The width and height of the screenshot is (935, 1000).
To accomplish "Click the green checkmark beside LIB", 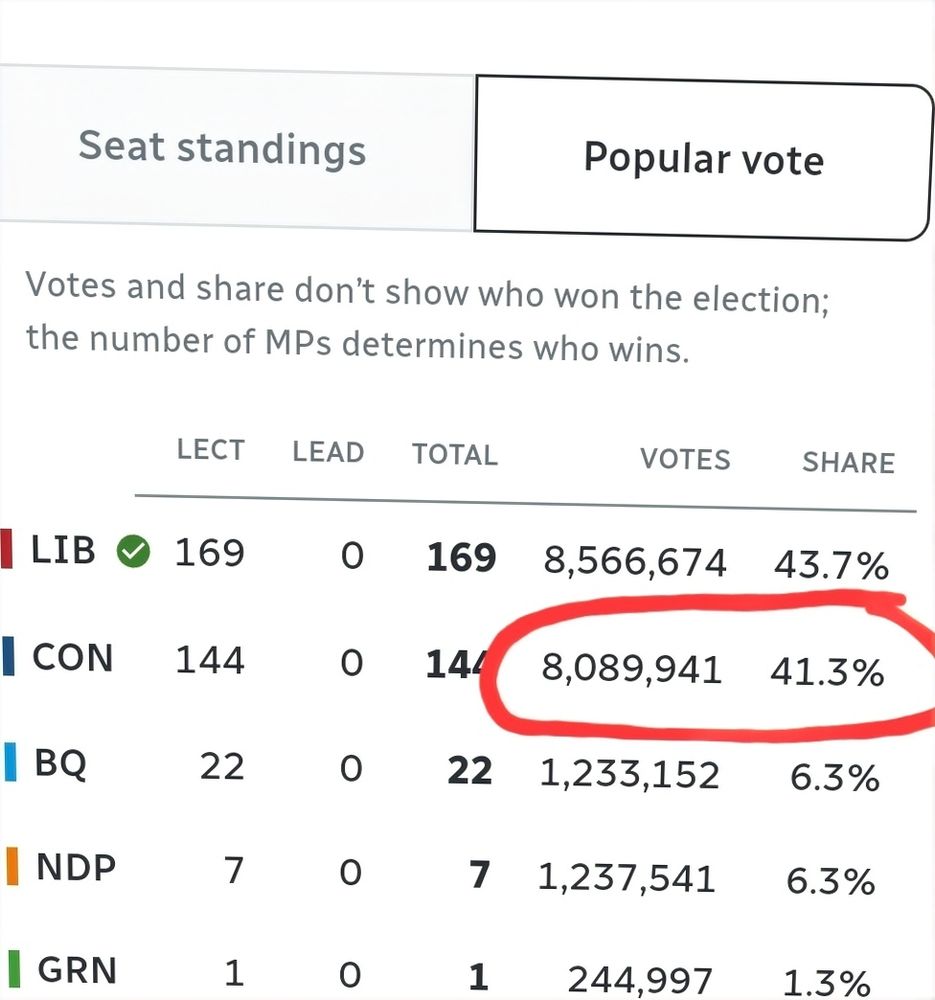I will coord(133,552).
